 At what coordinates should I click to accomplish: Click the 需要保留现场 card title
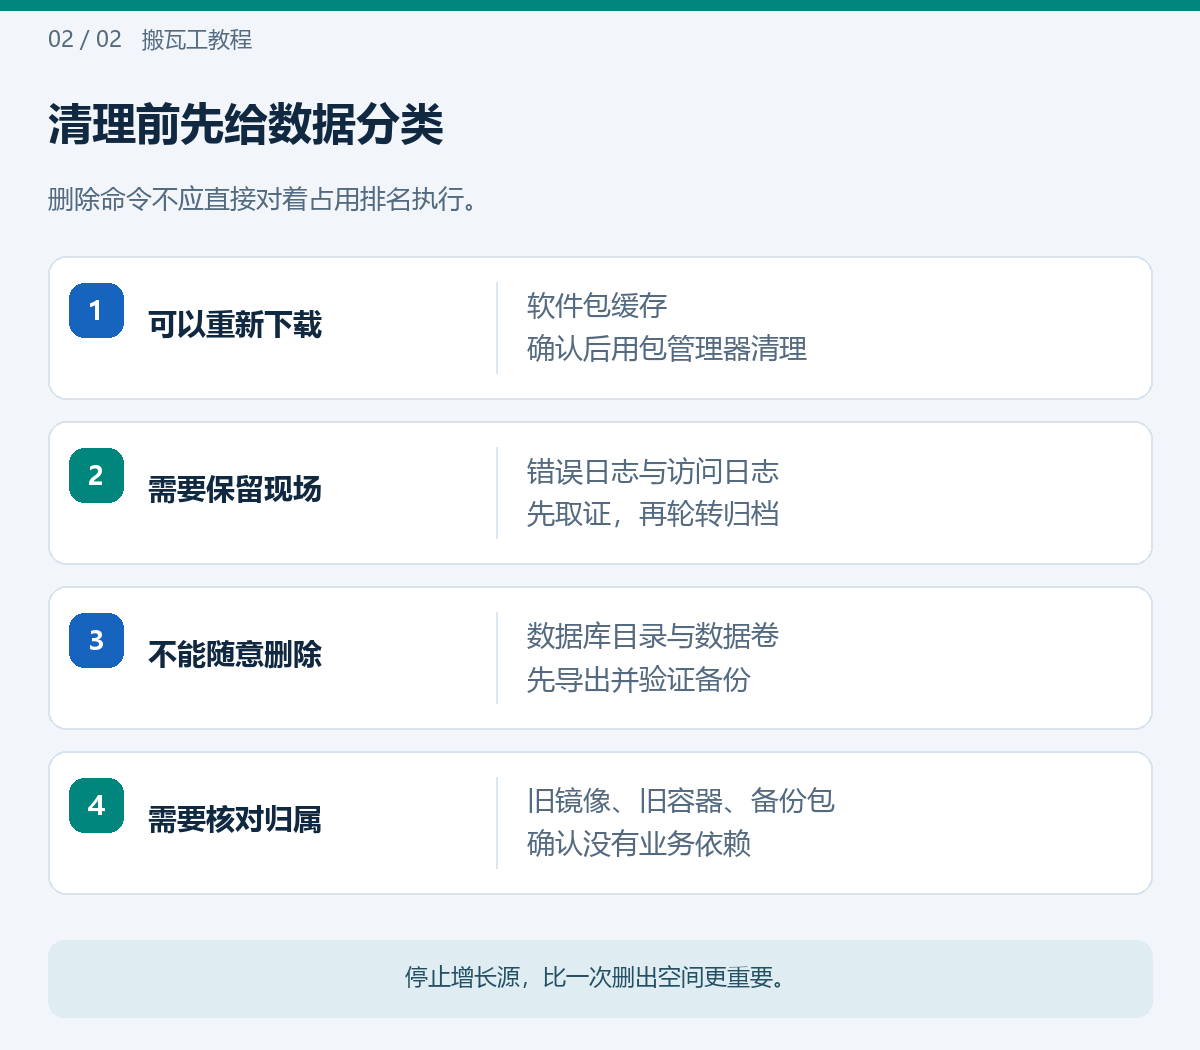(x=235, y=489)
